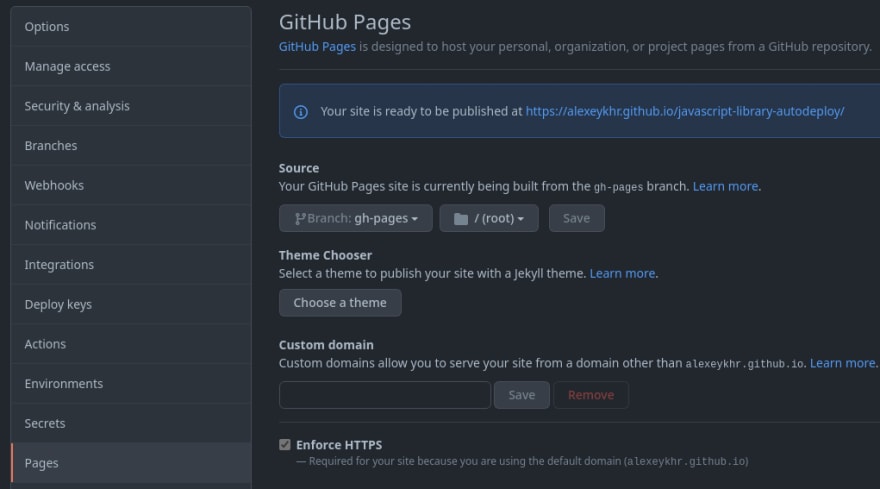Follow the GitHub Pages link in description

(x=317, y=47)
